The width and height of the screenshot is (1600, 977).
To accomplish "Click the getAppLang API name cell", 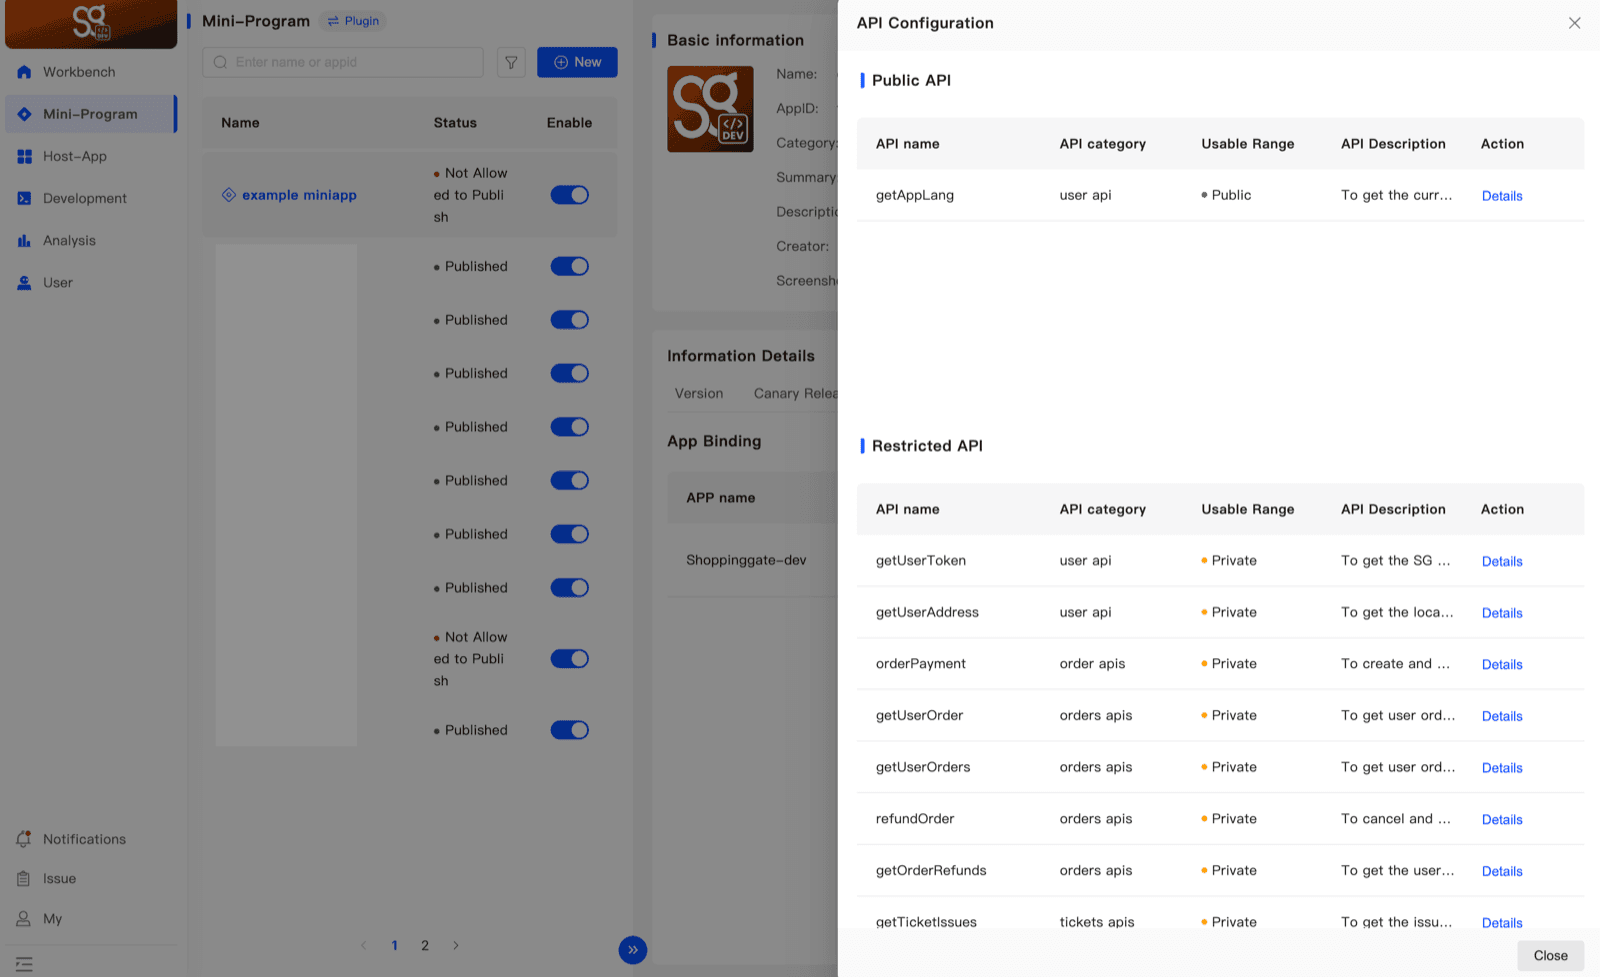I will [x=915, y=195].
